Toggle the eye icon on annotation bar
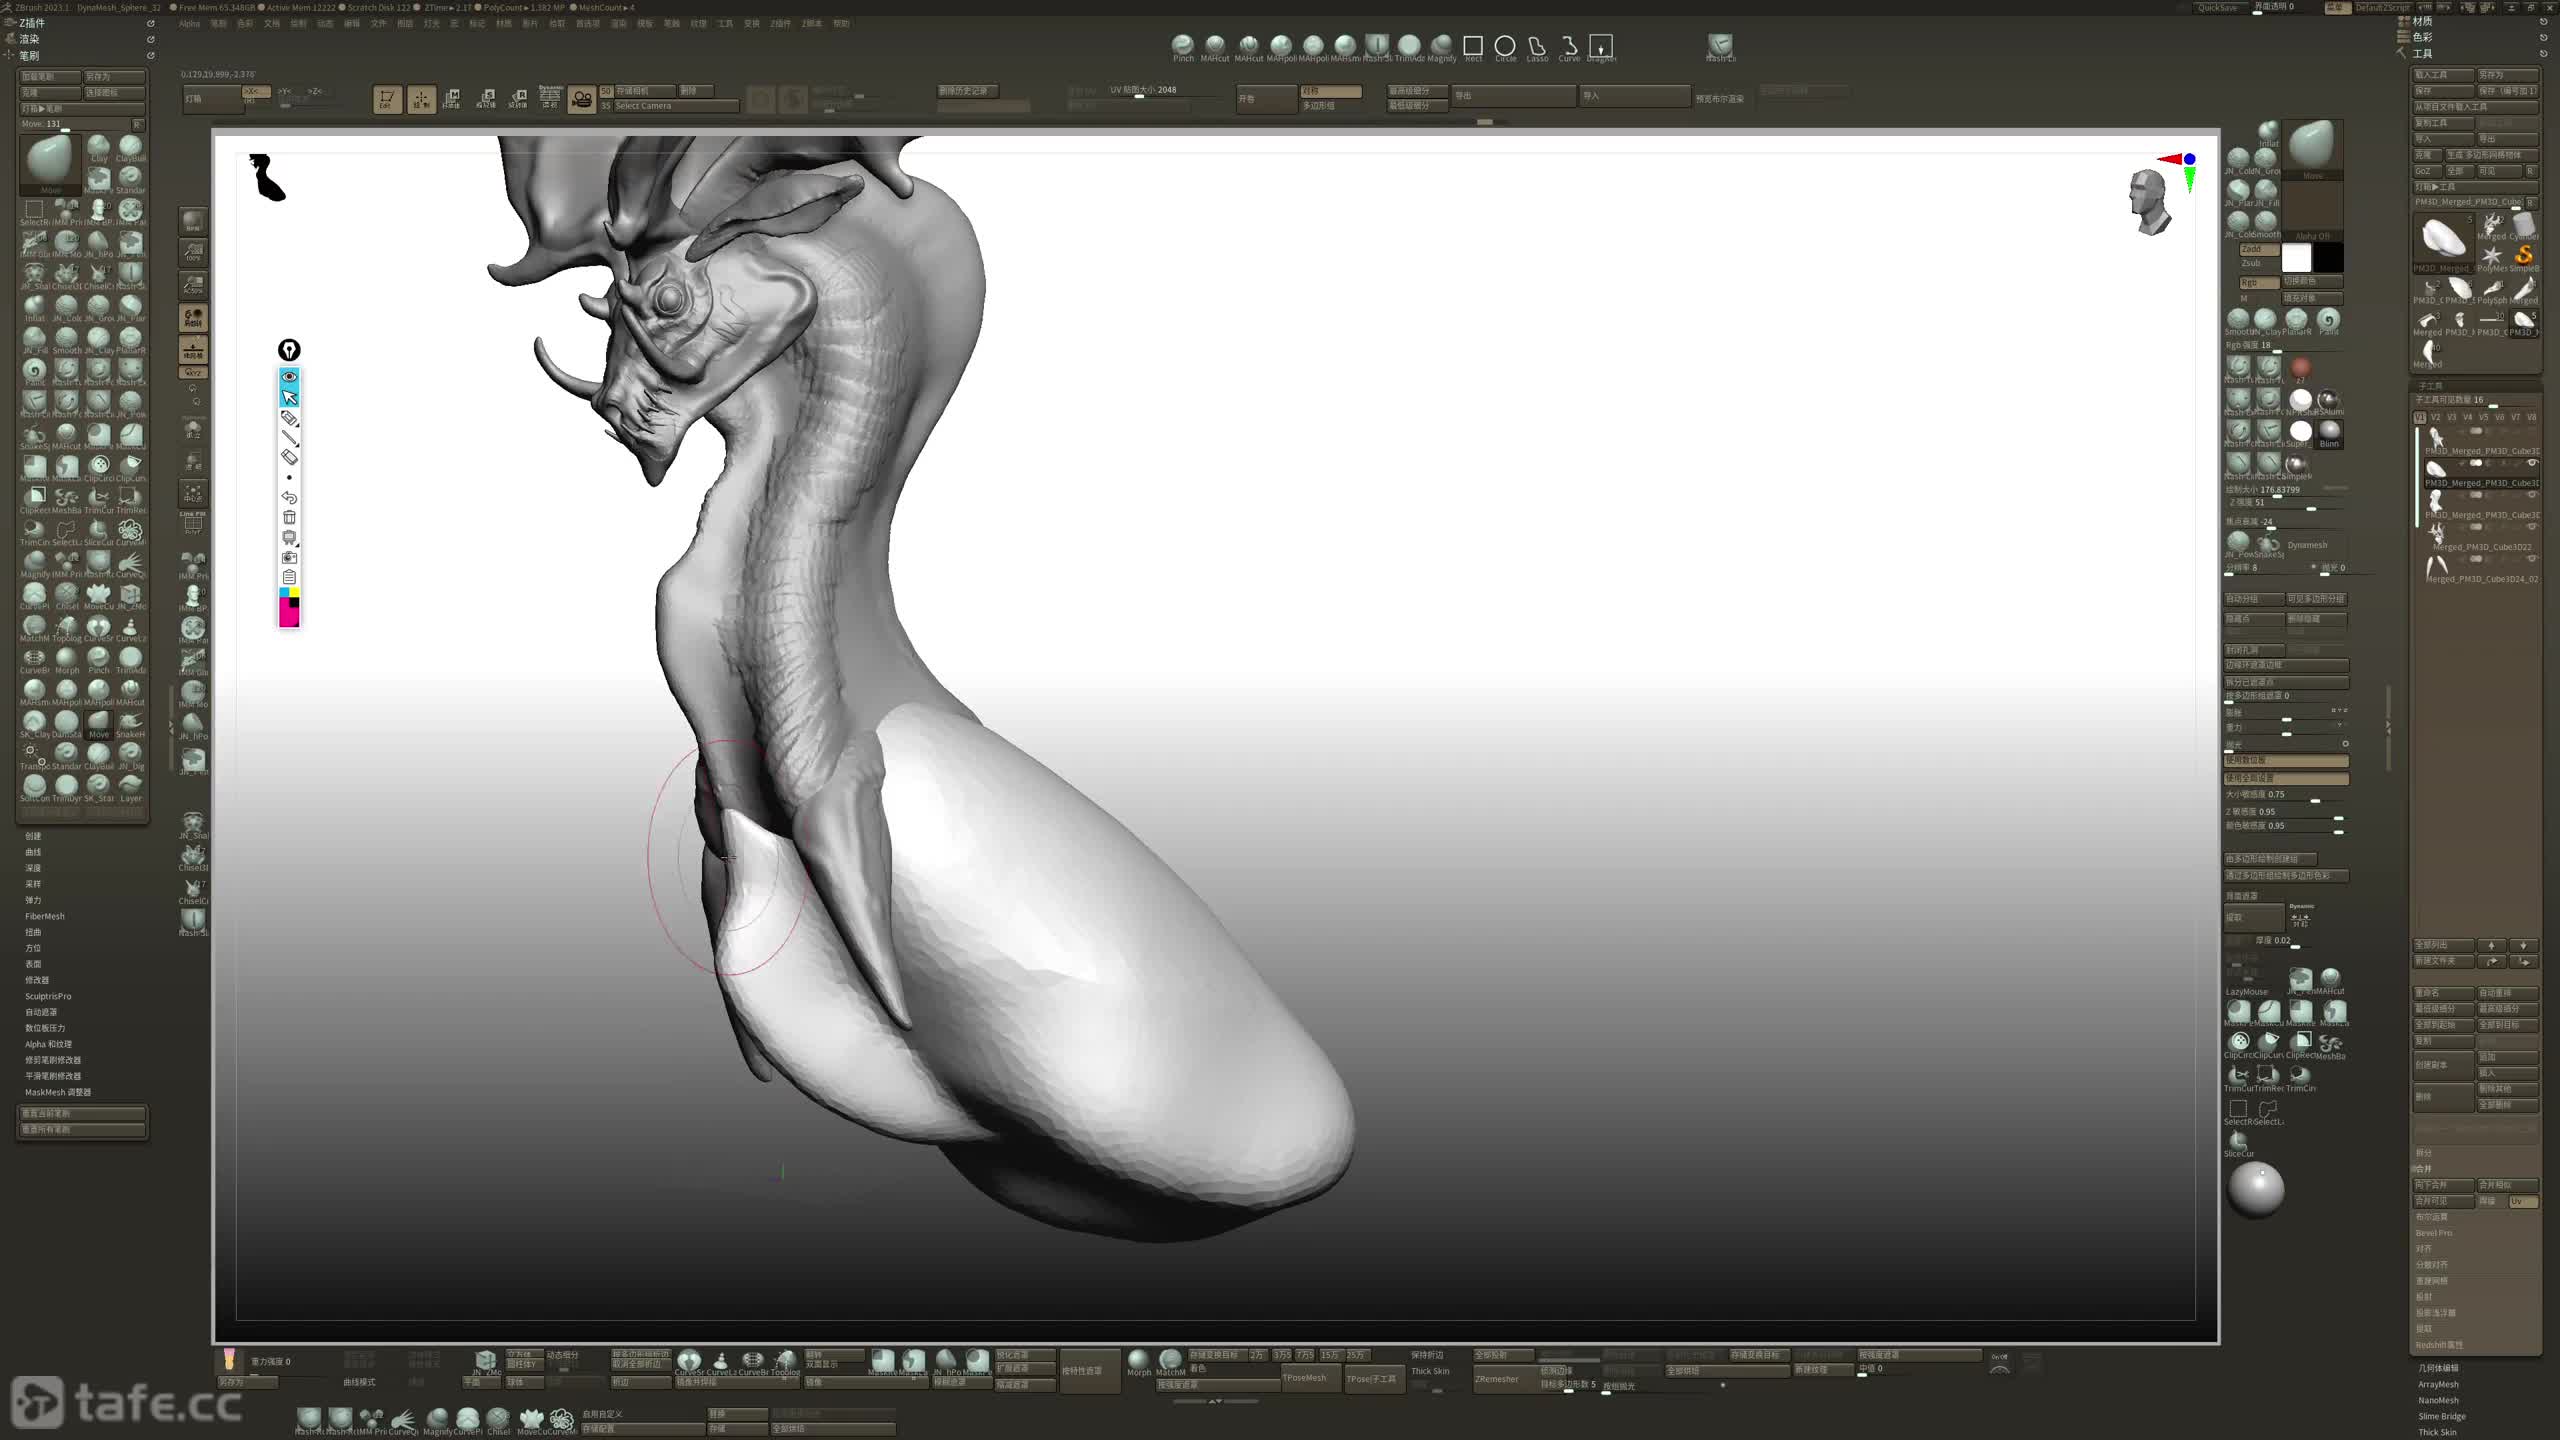The width and height of the screenshot is (2560, 1440). point(289,377)
